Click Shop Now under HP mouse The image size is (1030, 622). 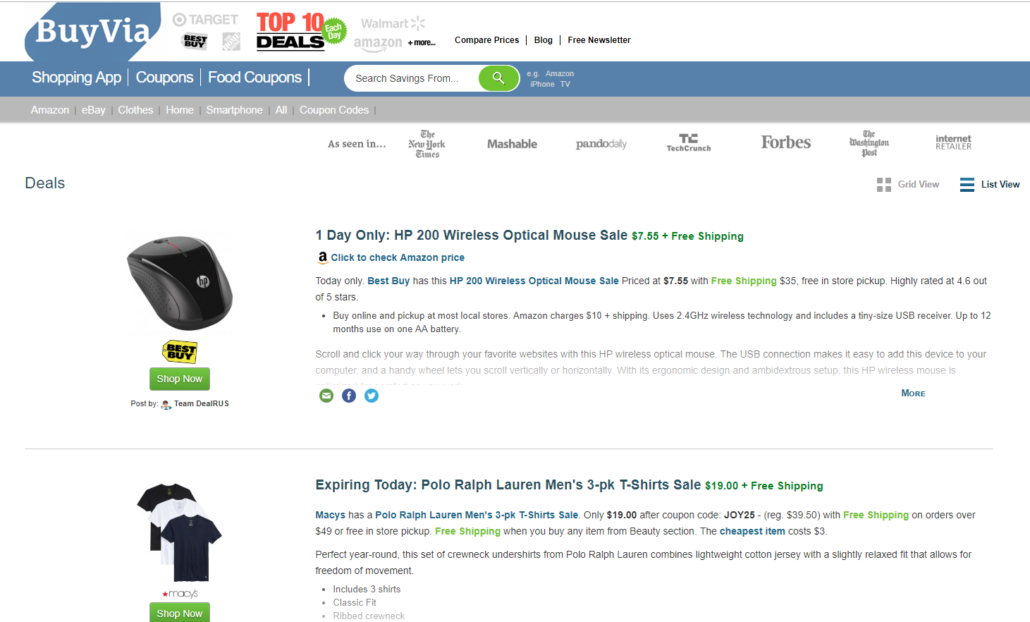pos(179,379)
